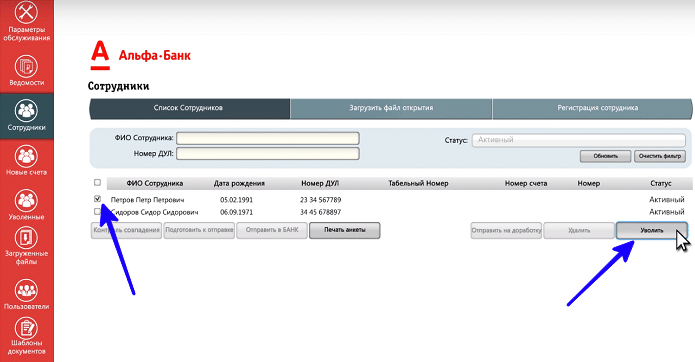This screenshot has width=695, height=362.
Task: Toggle the select-all checkbox in table header
Action: coord(98,183)
